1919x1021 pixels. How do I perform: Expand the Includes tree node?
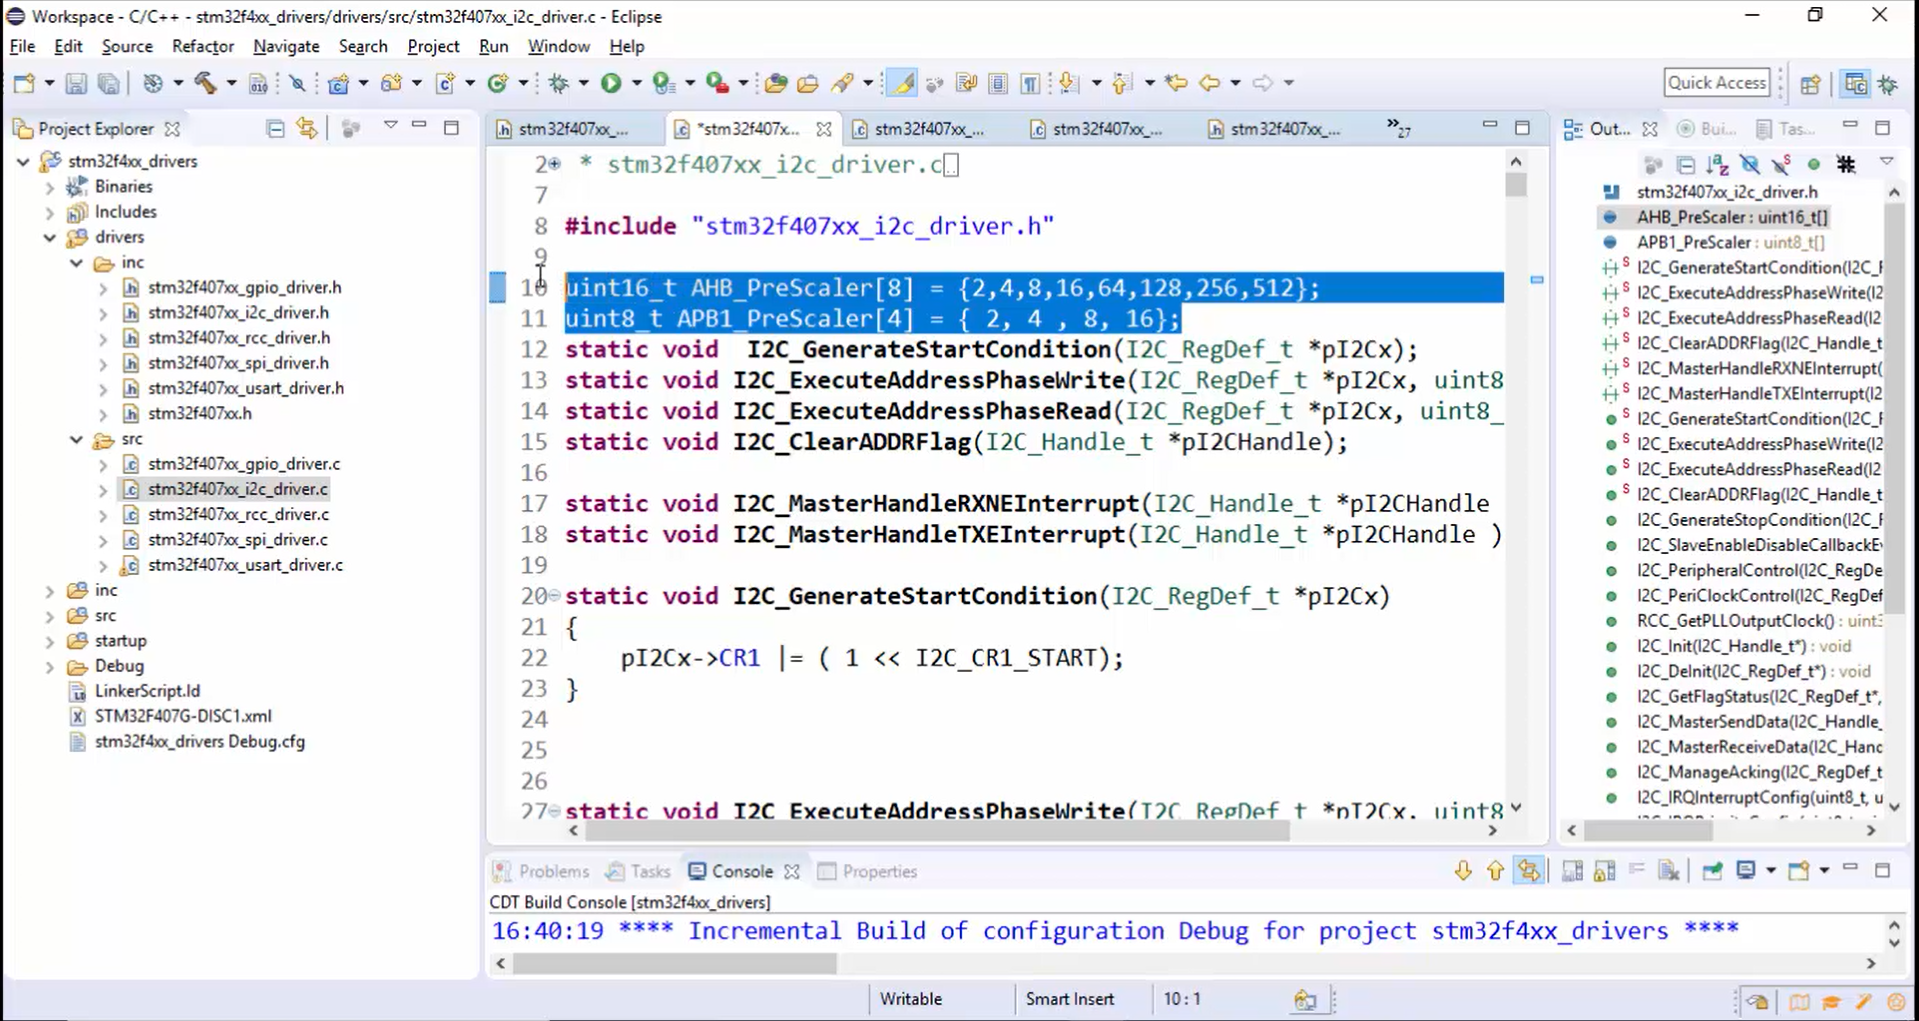[50, 212]
